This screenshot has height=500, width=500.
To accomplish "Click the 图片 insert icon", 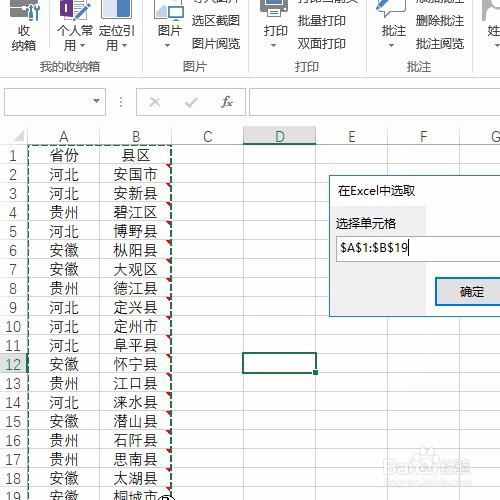I will 169,10.
